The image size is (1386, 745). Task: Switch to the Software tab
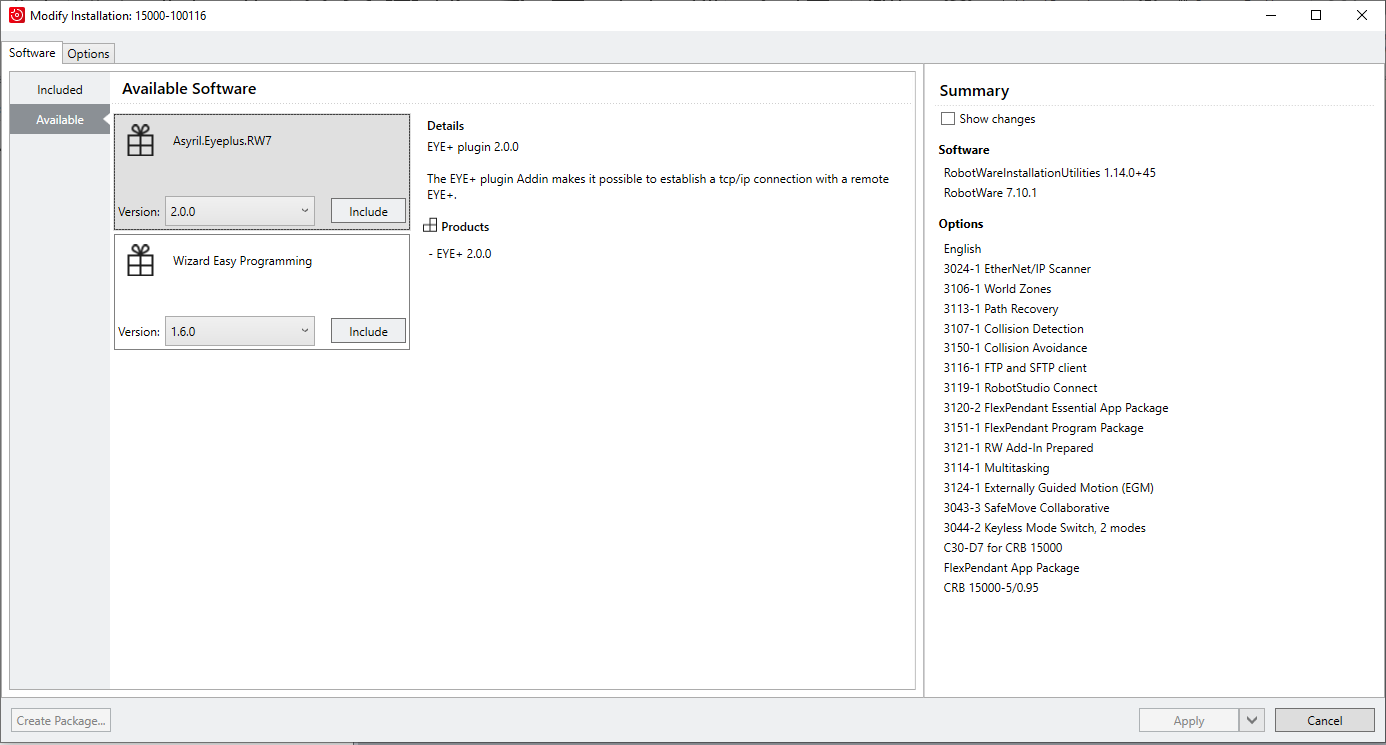tap(32, 53)
